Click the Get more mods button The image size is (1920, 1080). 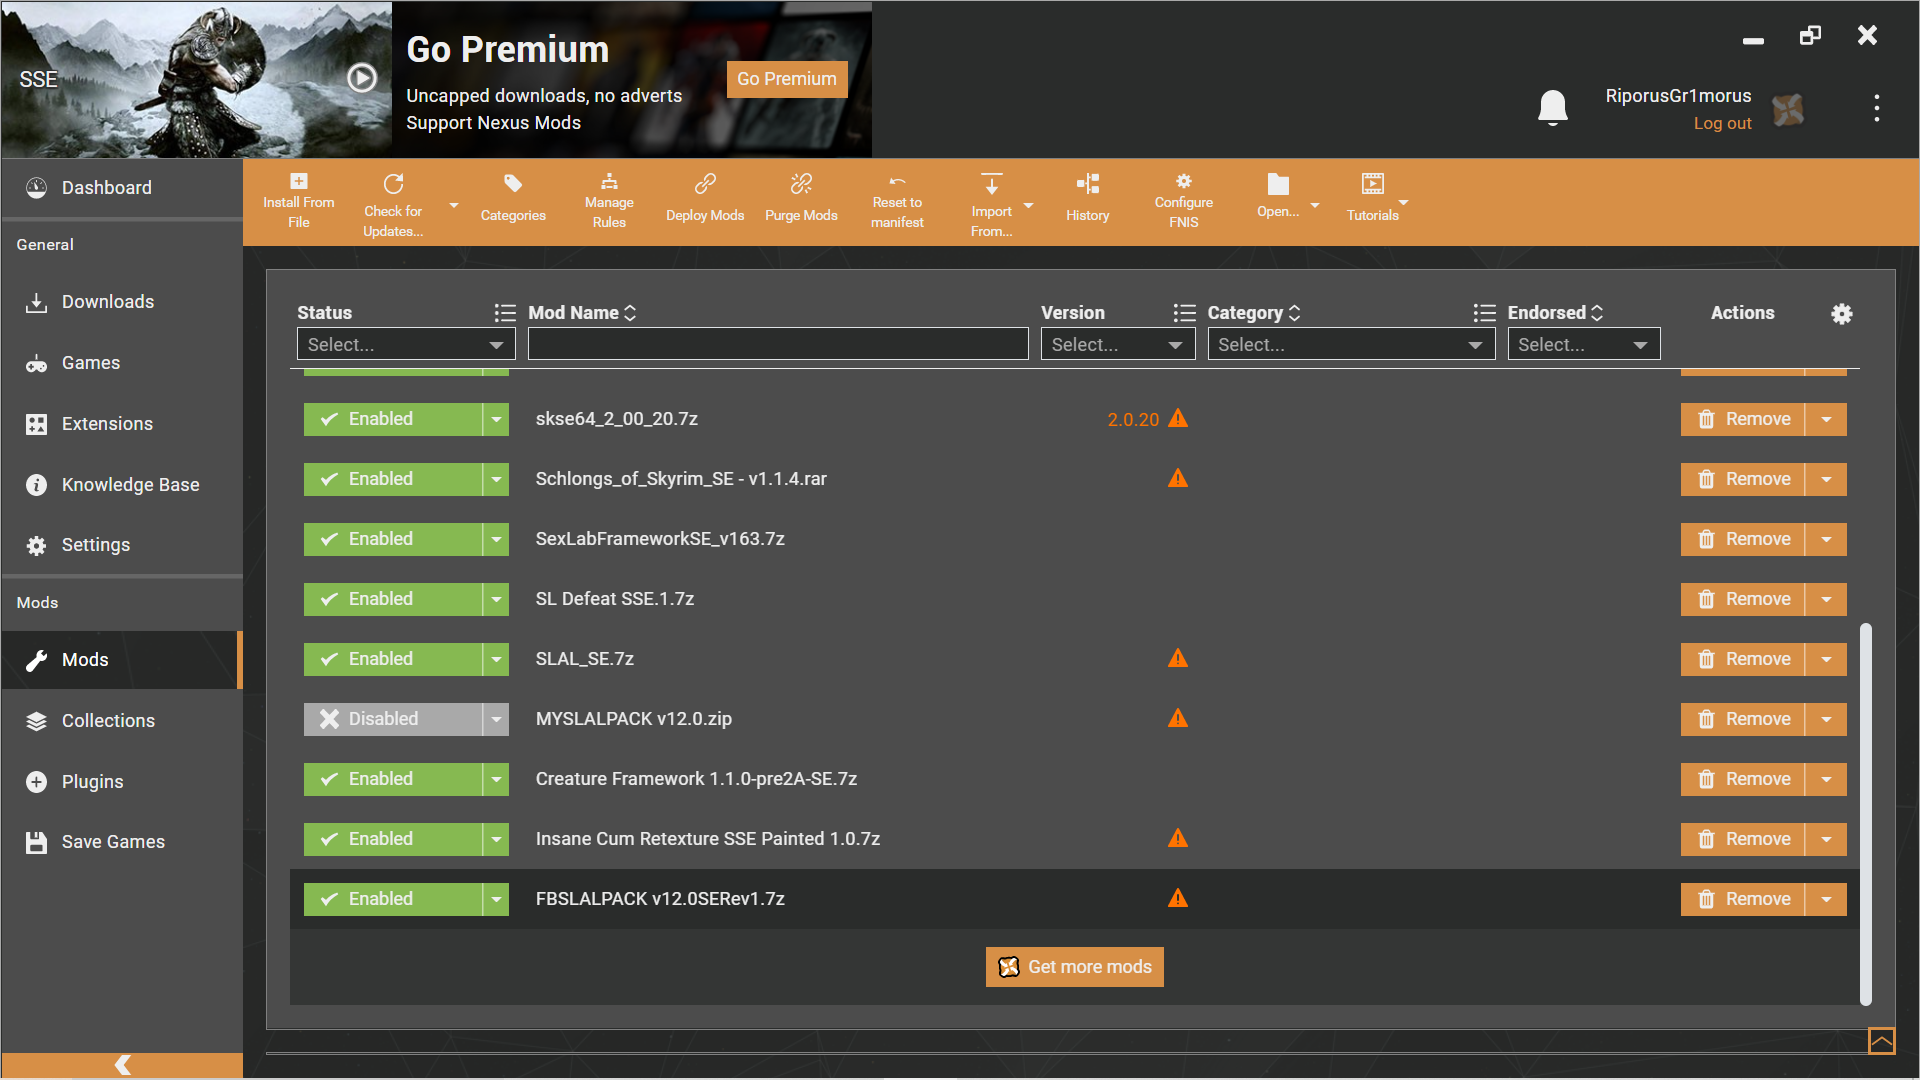point(1074,966)
